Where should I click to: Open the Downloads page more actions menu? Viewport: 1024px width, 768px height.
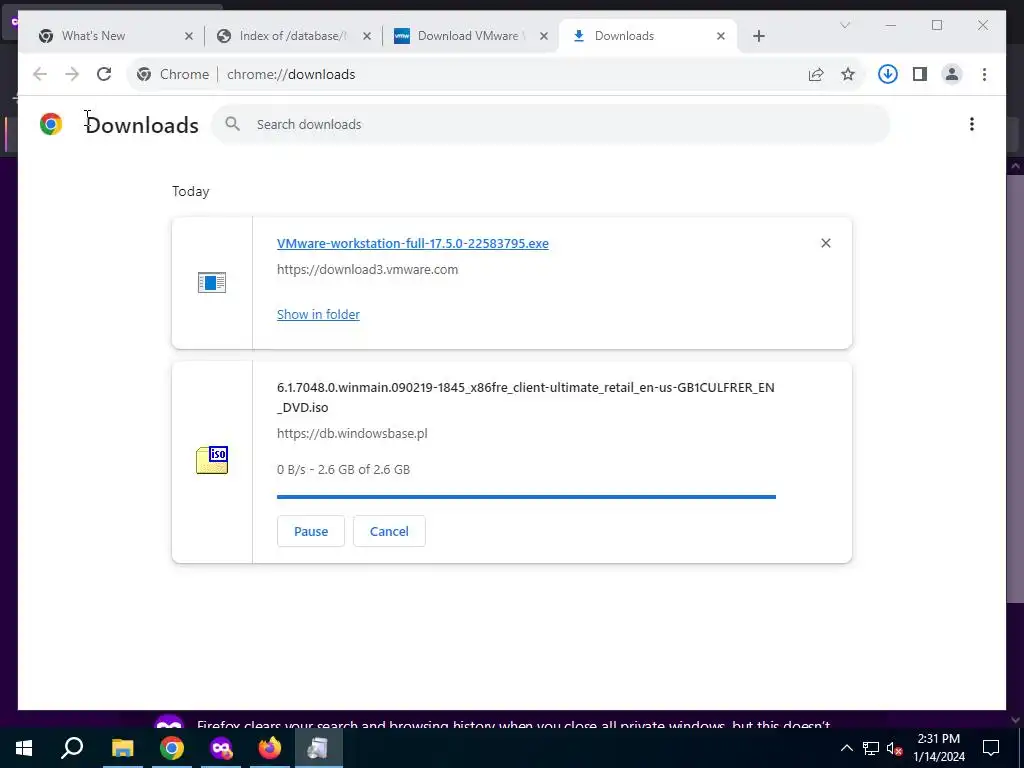click(972, 124)
